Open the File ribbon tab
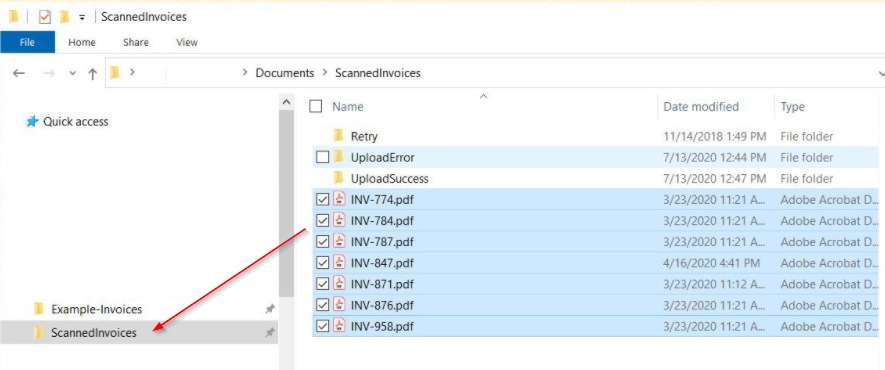Image resolution: width=885 pixels, height=370 pixels. click(27, 42)
